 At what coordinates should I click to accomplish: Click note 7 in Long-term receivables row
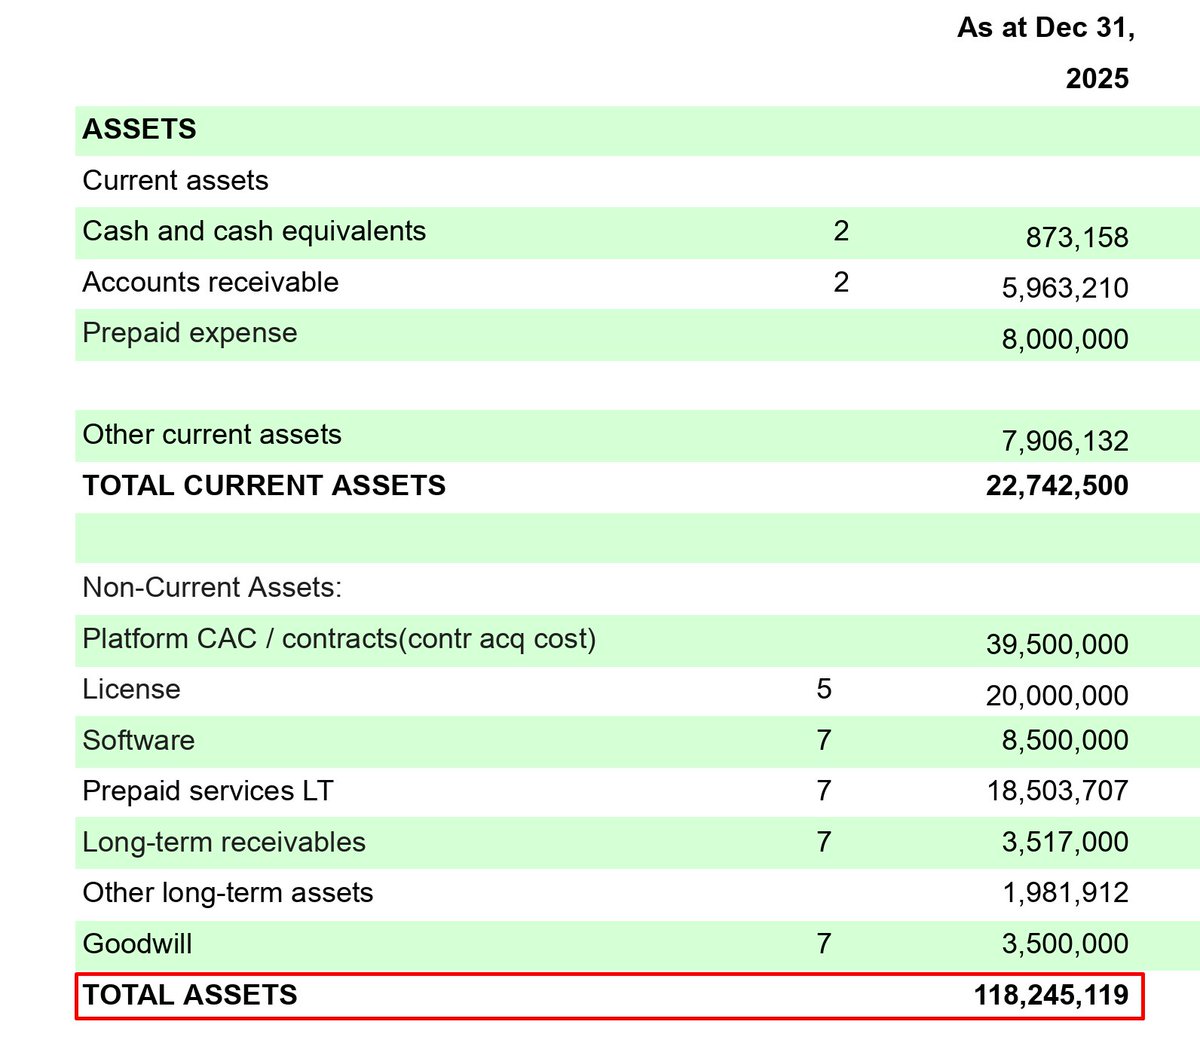click(824, 842)
